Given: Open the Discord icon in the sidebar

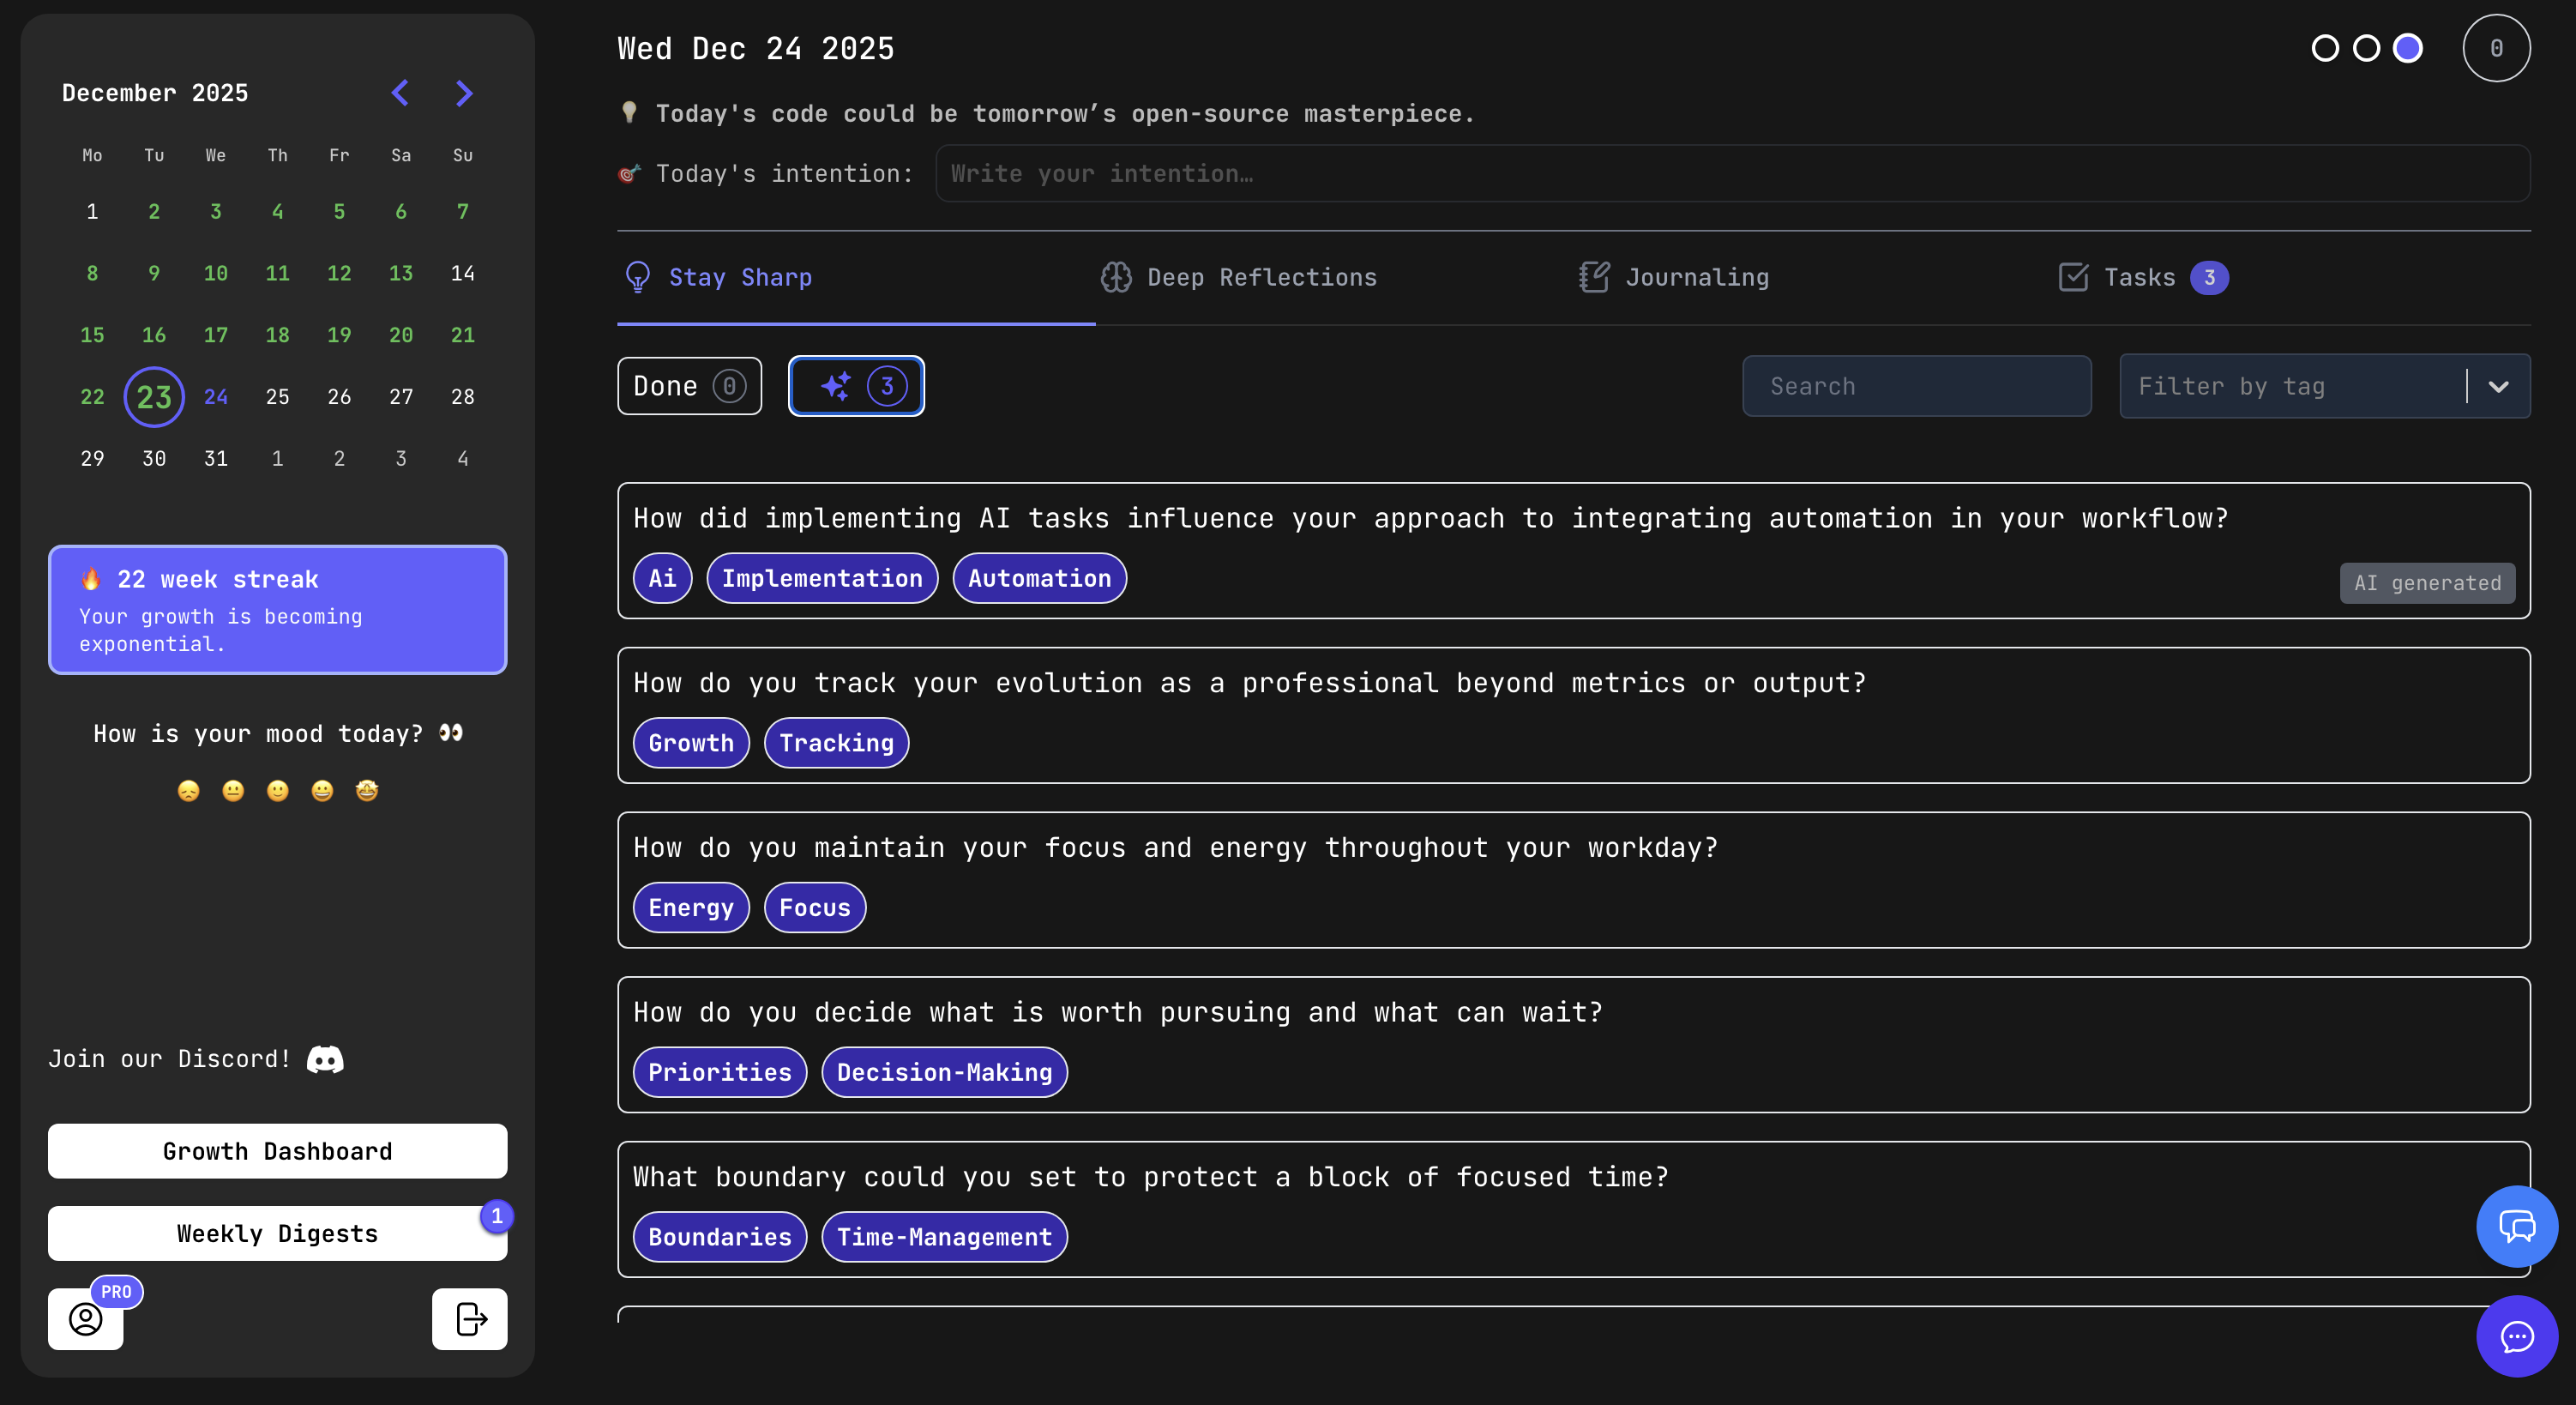Looking at the screenshot, I should click(323, 1059).
